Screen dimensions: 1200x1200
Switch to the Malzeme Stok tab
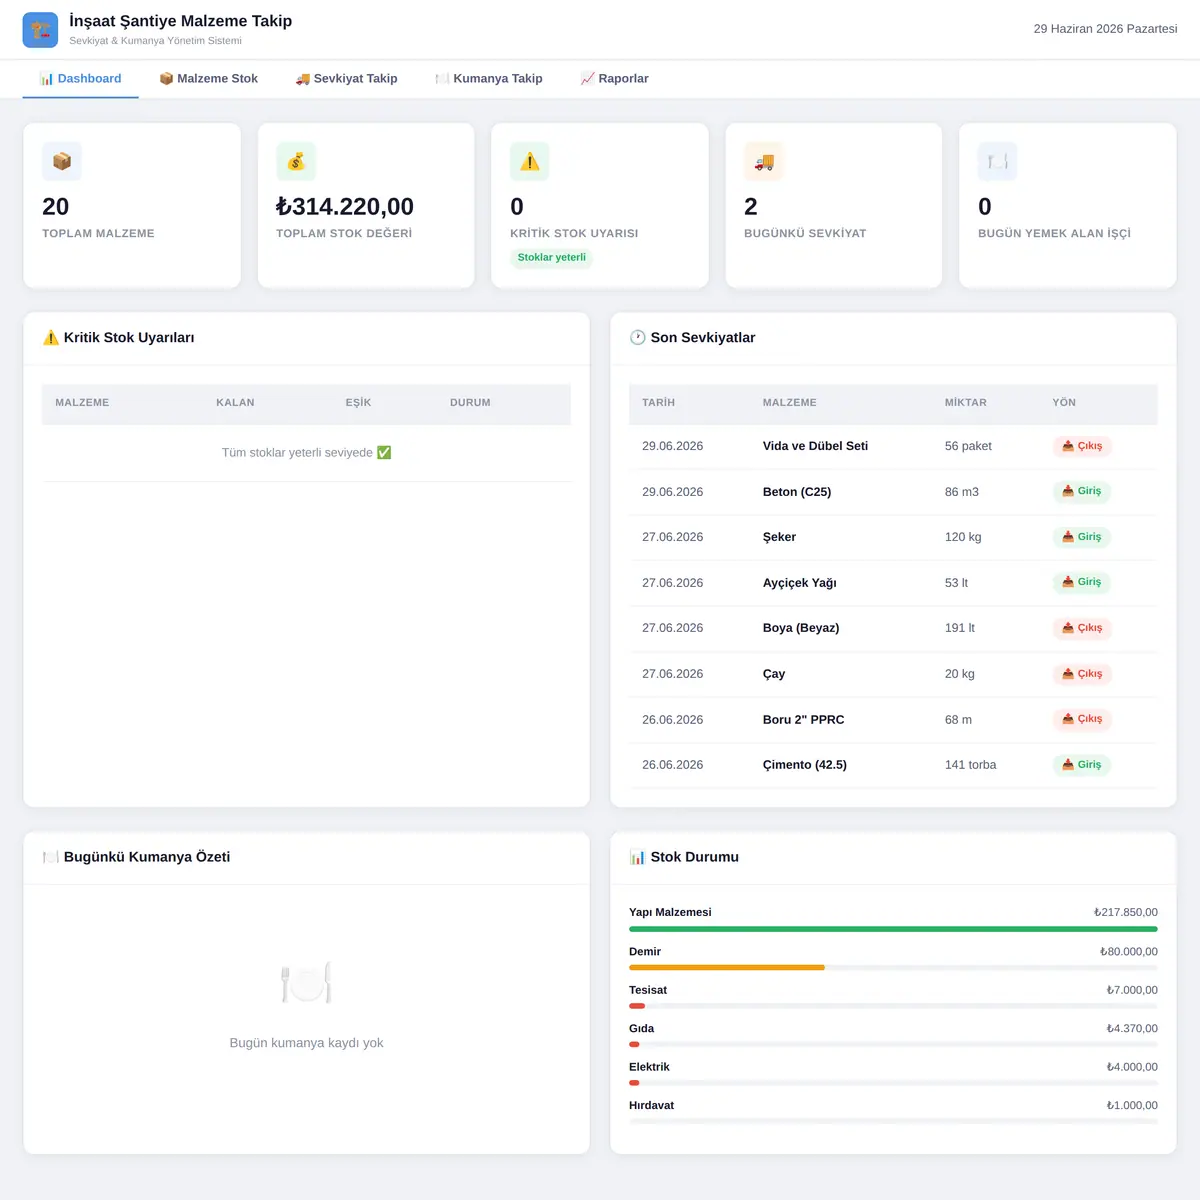[208, 79]
